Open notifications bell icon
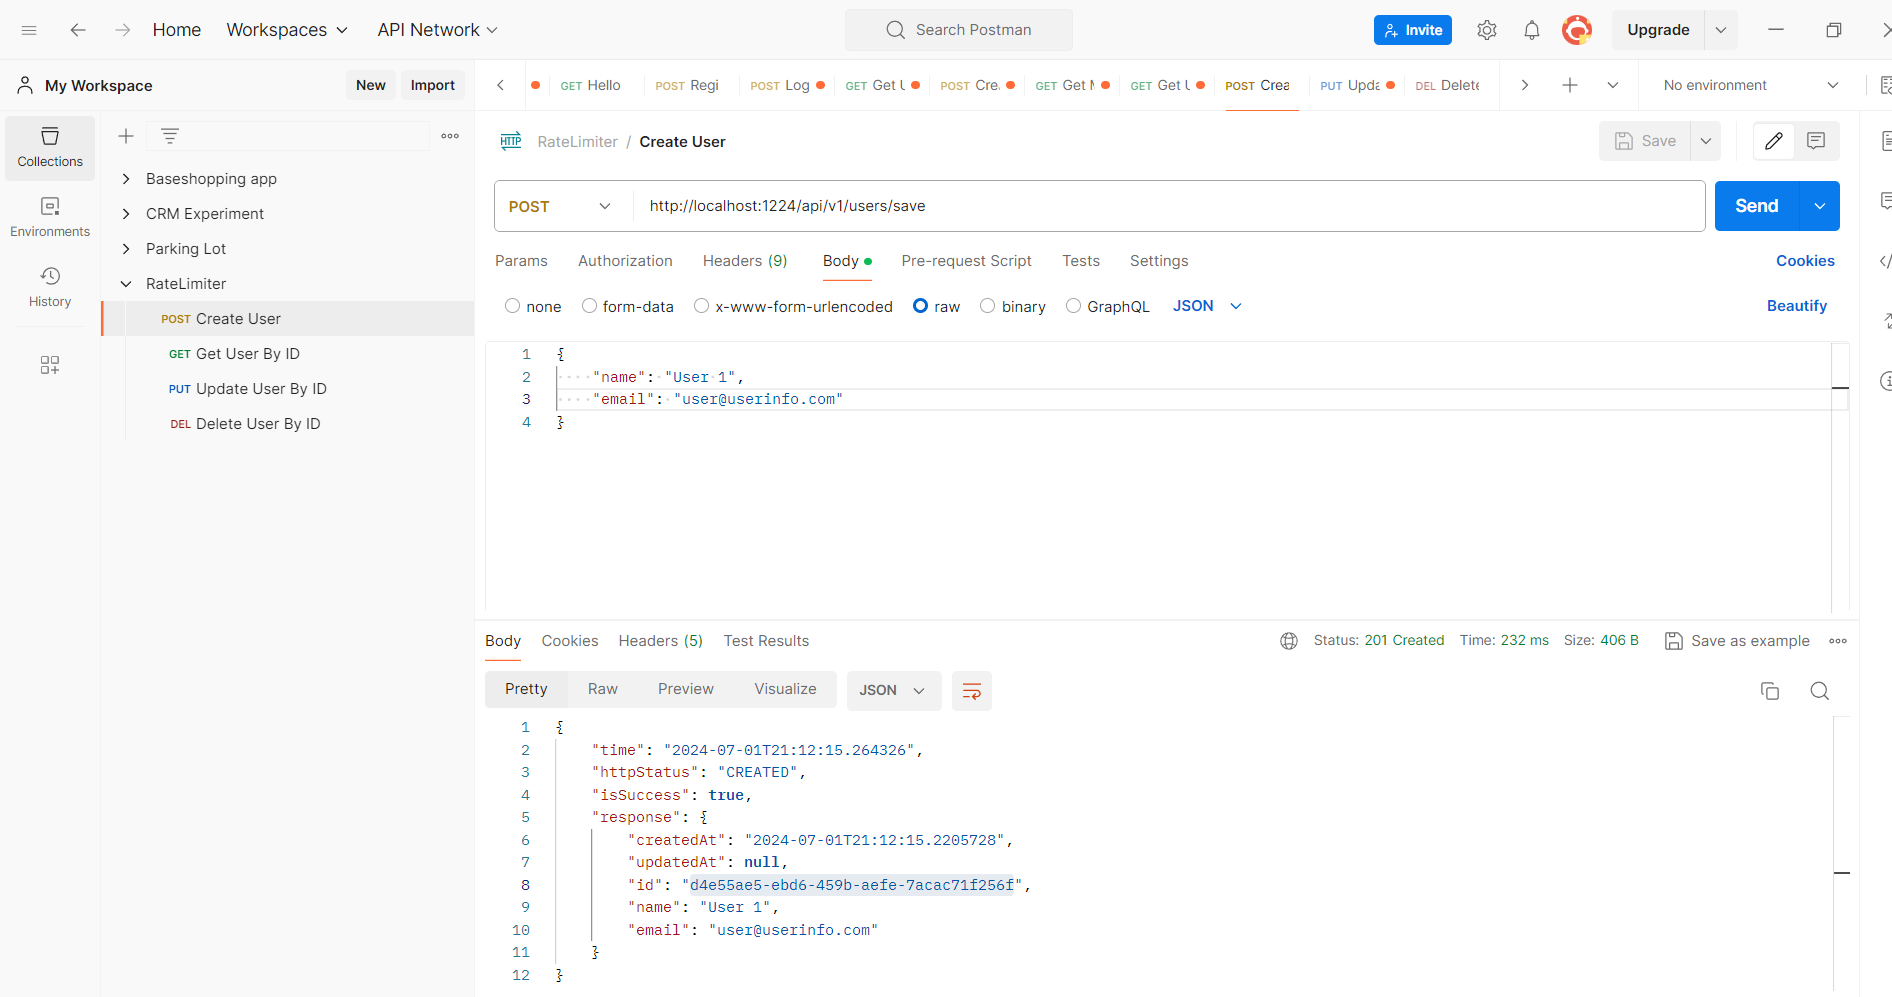The height and width of the screenshot is (997, 1892). tap(1532, 30)
